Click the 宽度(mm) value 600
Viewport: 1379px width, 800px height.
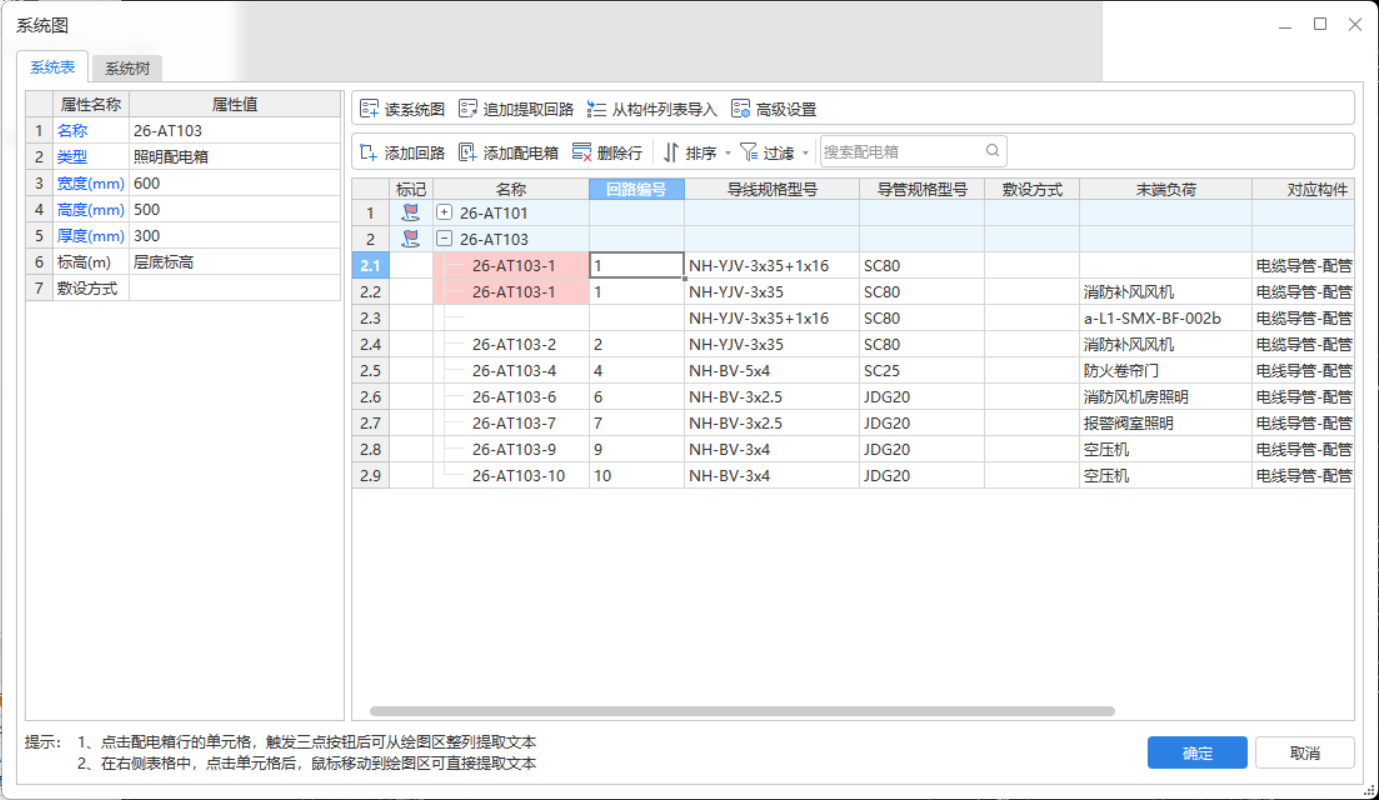(x=235, y=183)
